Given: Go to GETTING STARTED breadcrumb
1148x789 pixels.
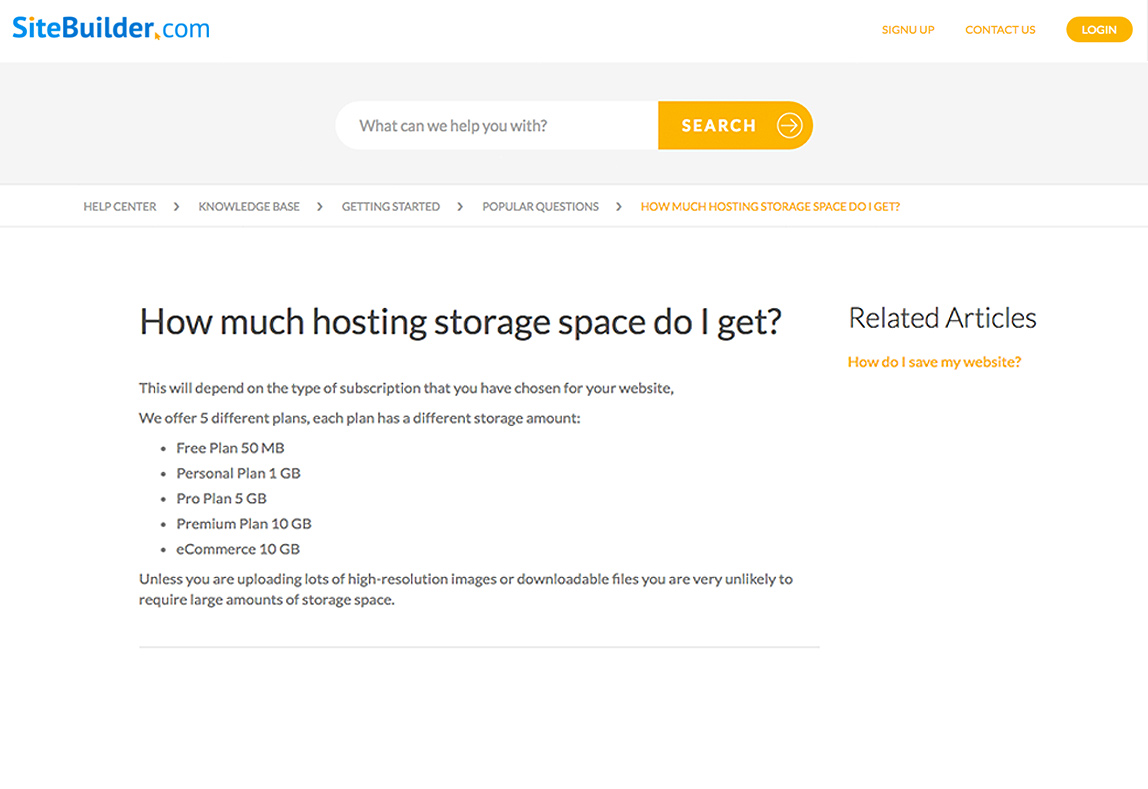Looking at the screenshot, I should click(391, 206).
